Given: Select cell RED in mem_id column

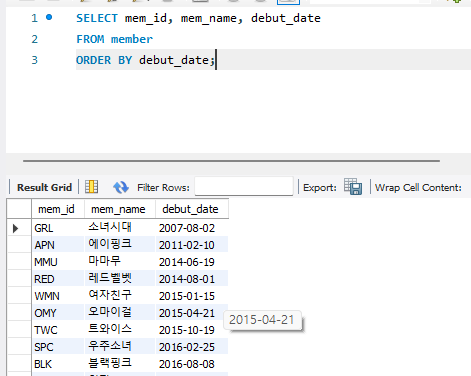Looking at the screenshot, I should coord(58,279).
